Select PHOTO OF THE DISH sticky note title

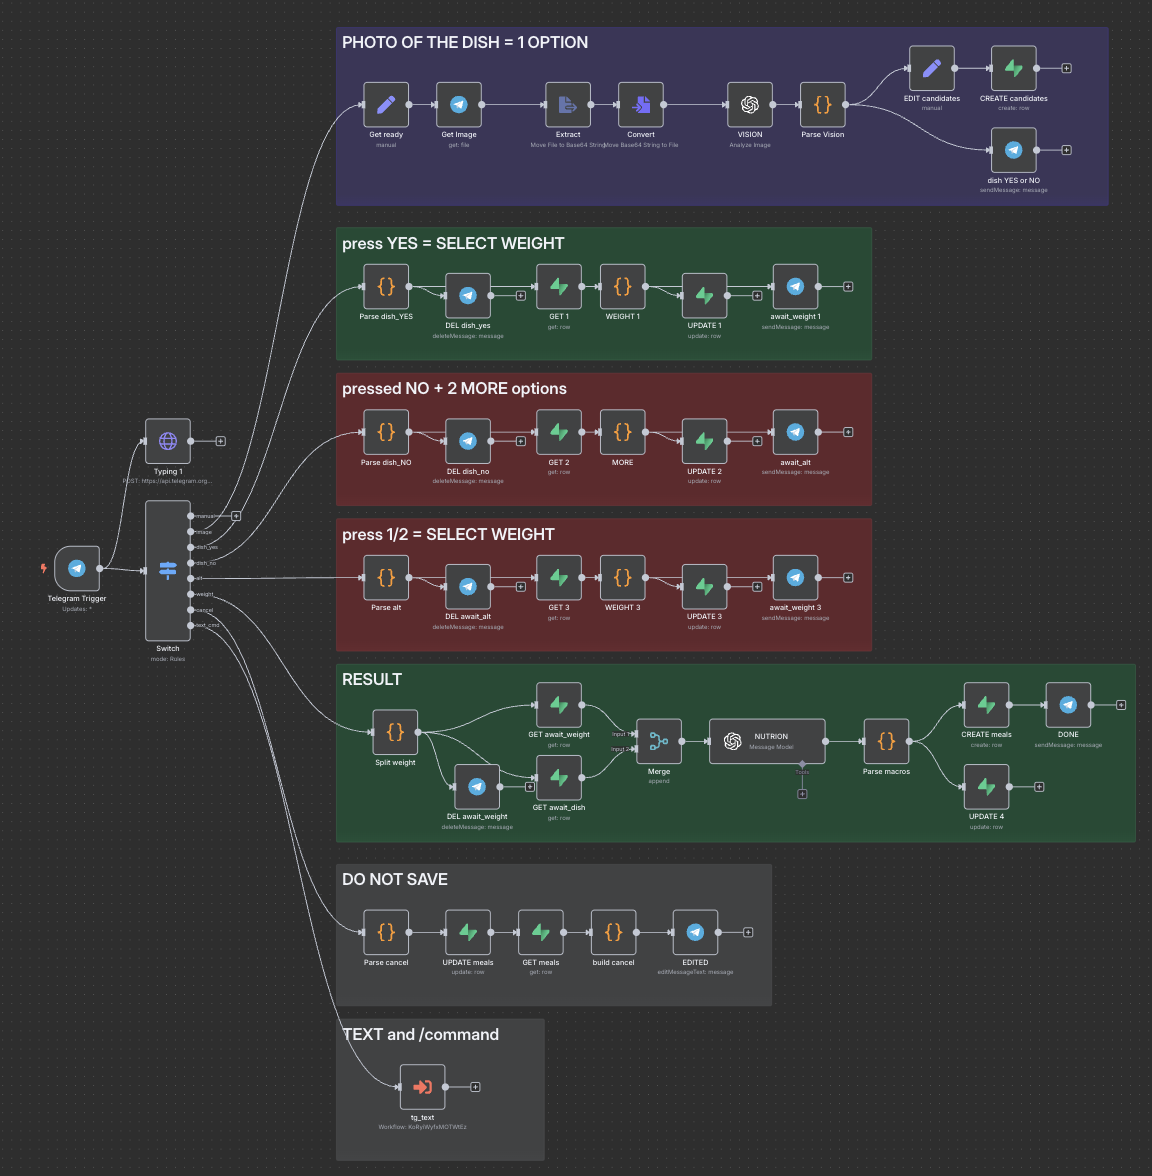point(465,43)
